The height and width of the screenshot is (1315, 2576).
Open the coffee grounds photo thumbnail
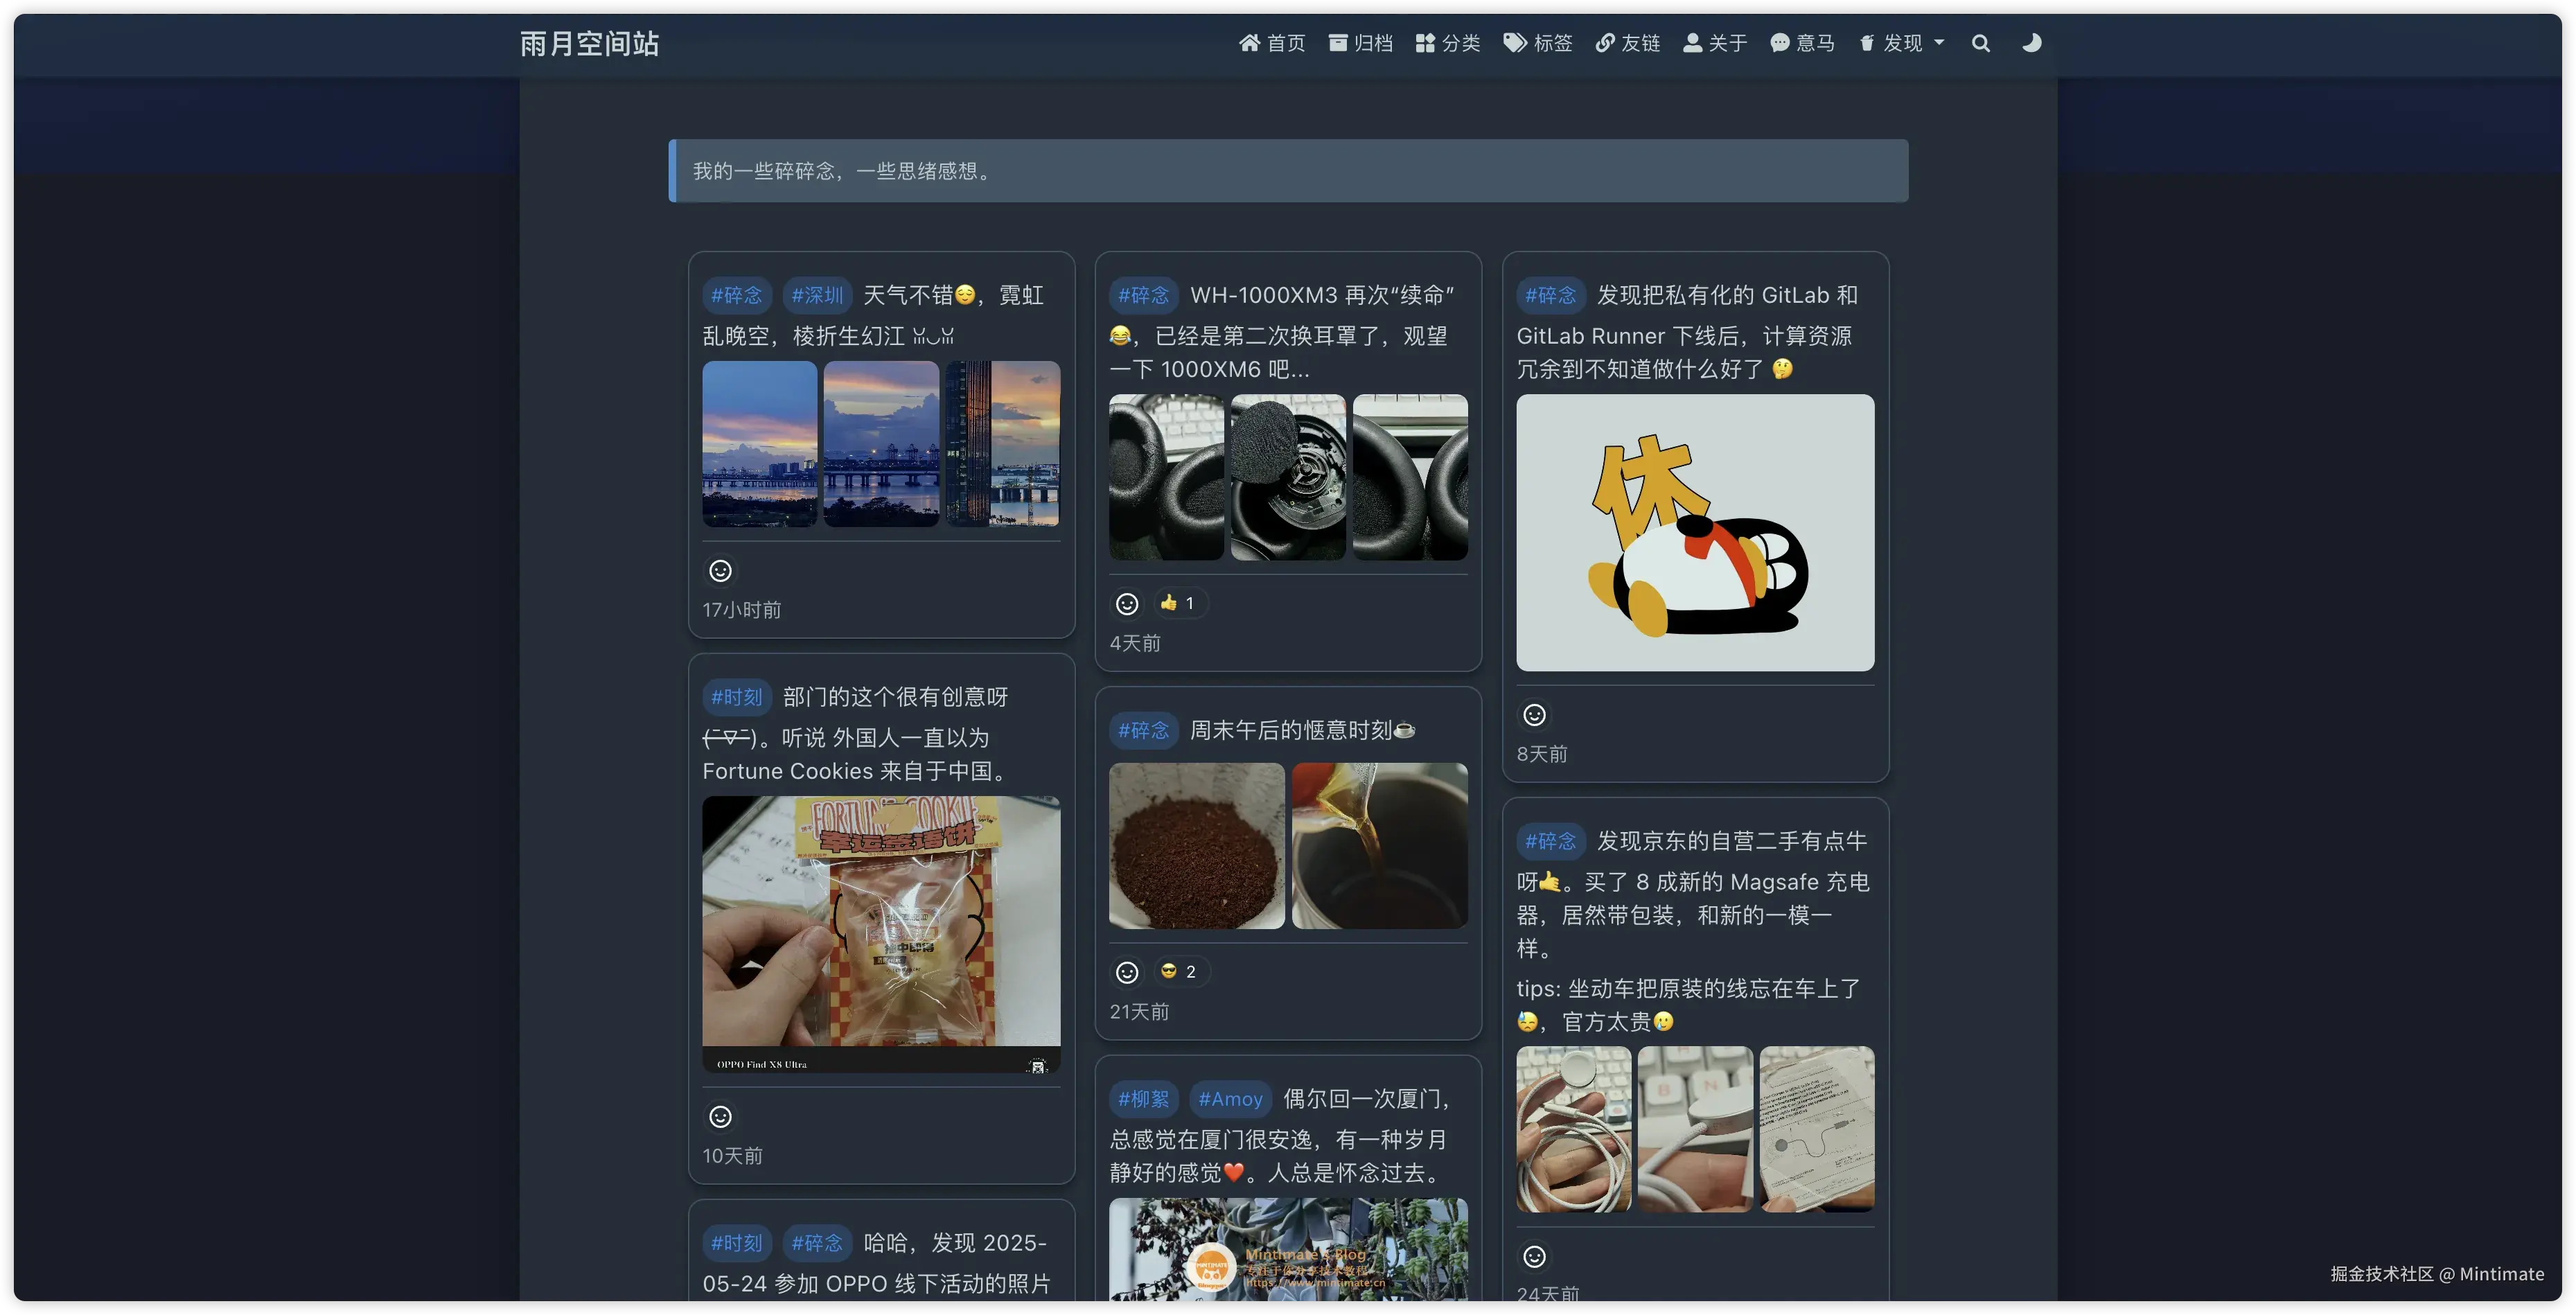click(1196, 845)
